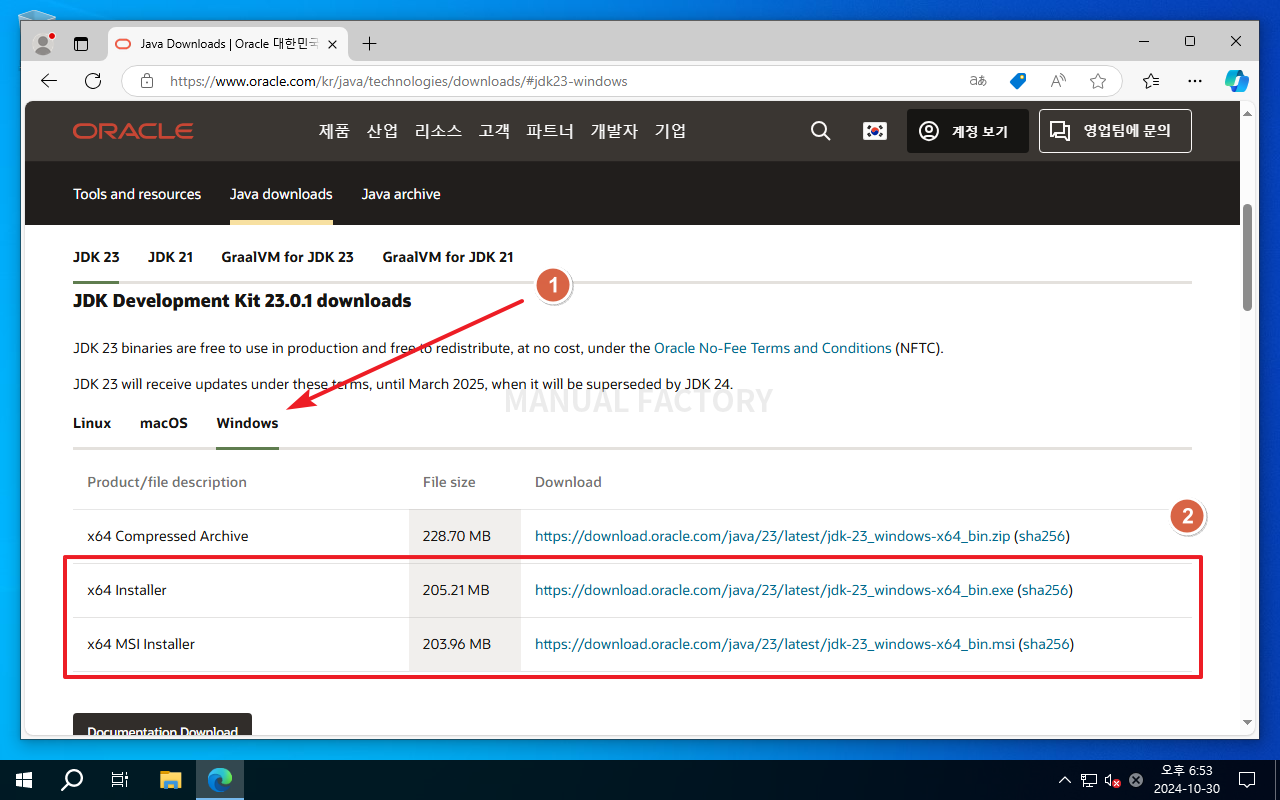Open the Copilot sidebar icon
This screenshot has height=800, width=1280.
pyautogui.click(x=1238, y=81)
